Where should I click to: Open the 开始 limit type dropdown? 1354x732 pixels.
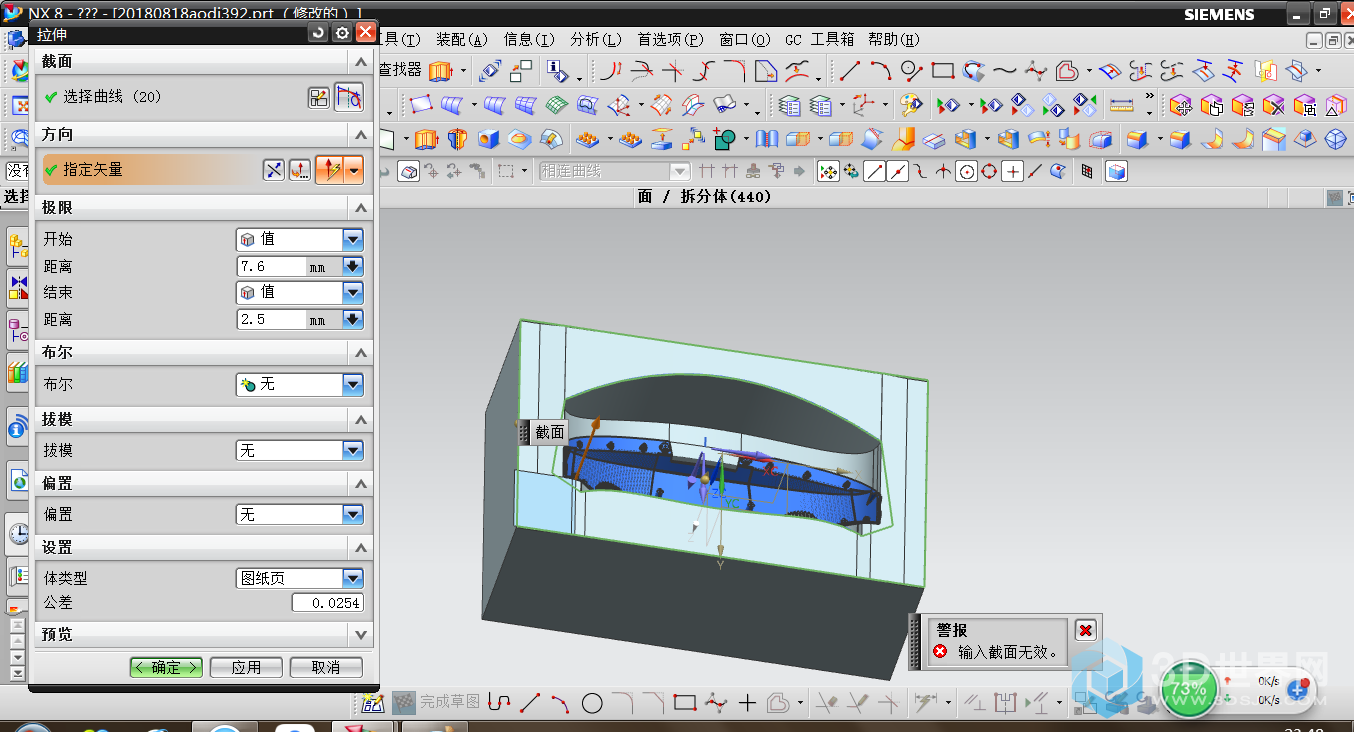pos(352,239)
